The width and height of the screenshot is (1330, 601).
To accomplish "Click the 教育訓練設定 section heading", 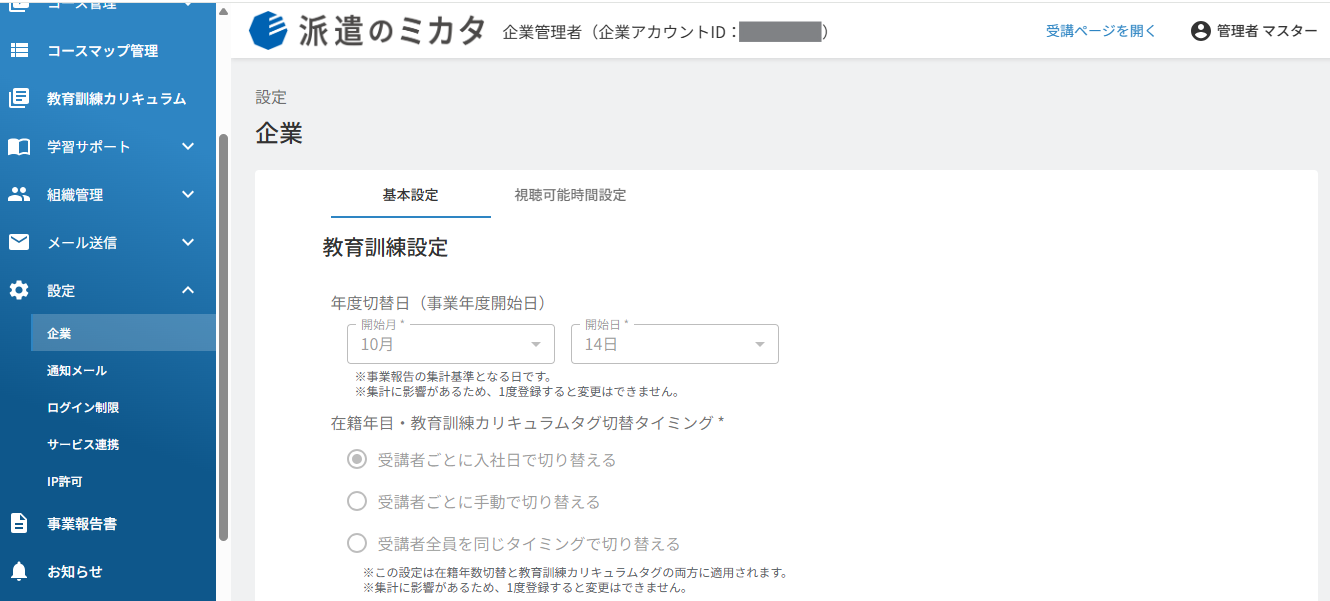I will pyautogui.click(x=386, y=247).
